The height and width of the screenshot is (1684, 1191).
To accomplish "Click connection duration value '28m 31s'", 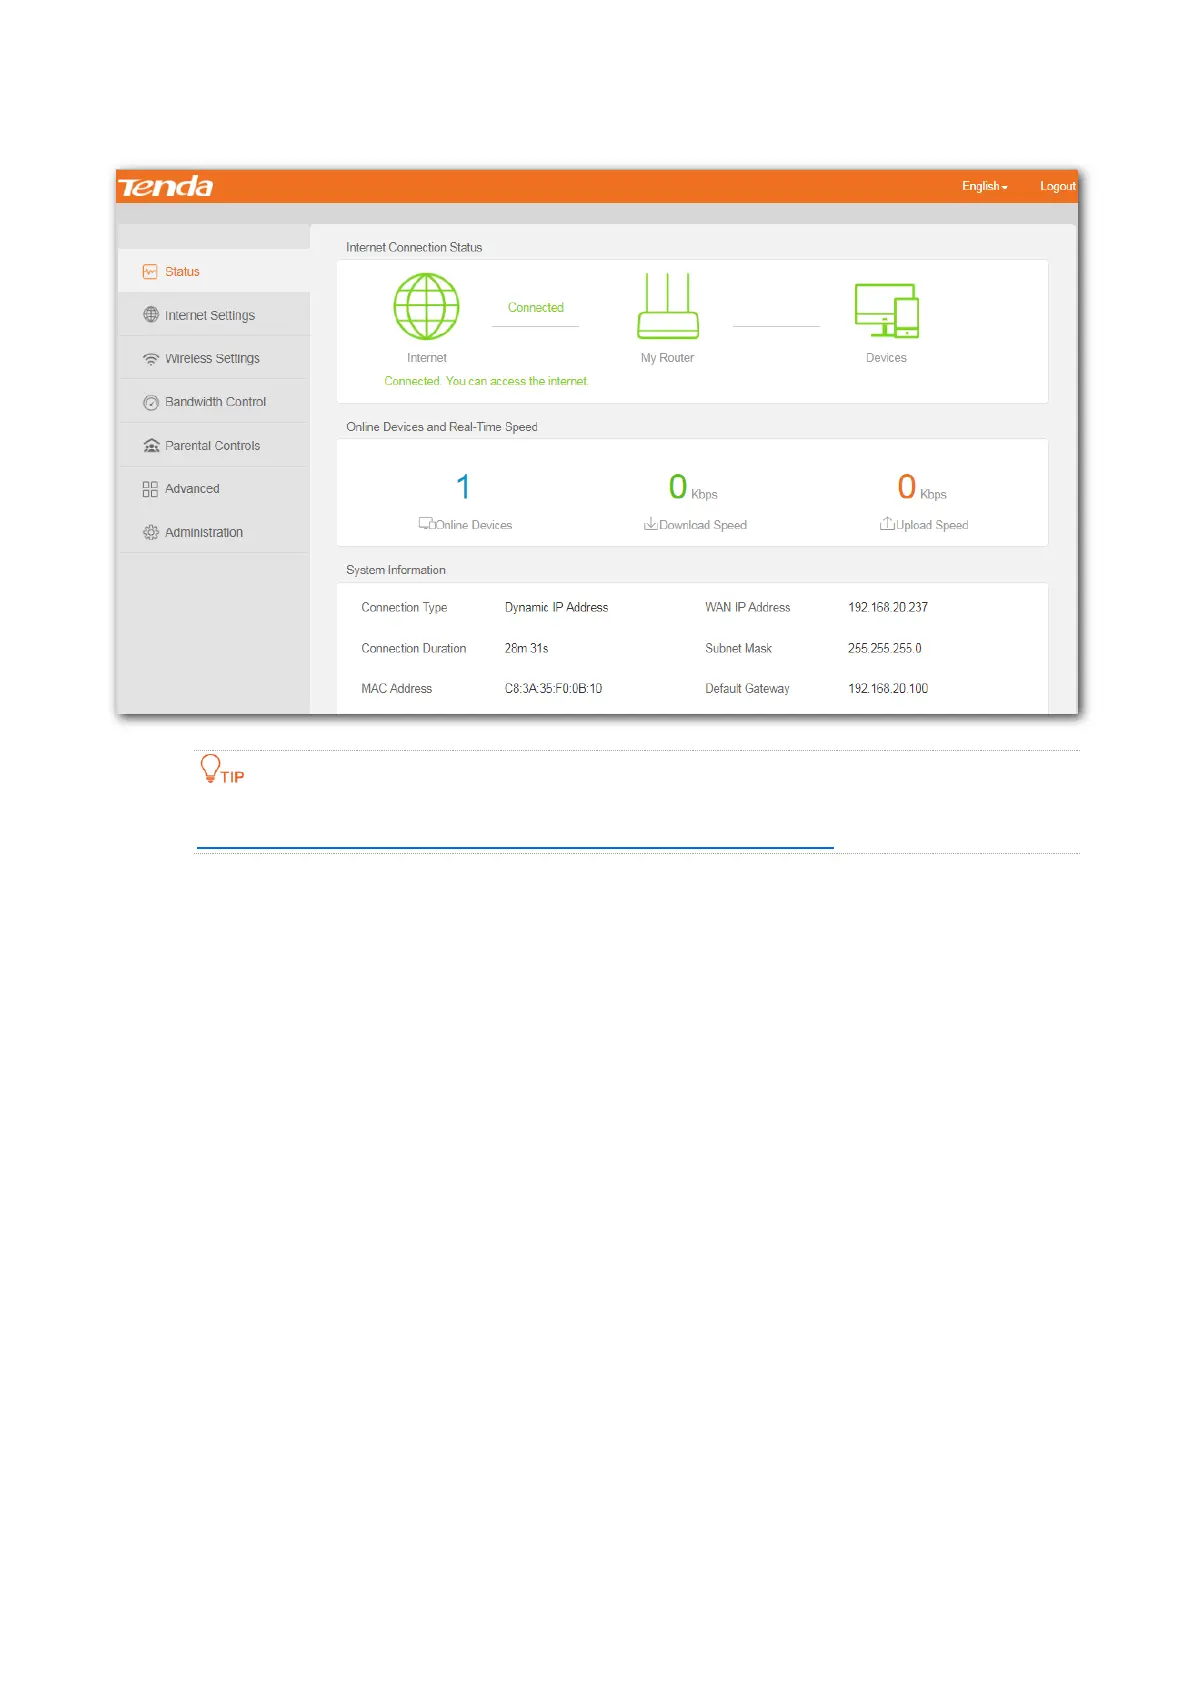I will click(x=526, y=649).
